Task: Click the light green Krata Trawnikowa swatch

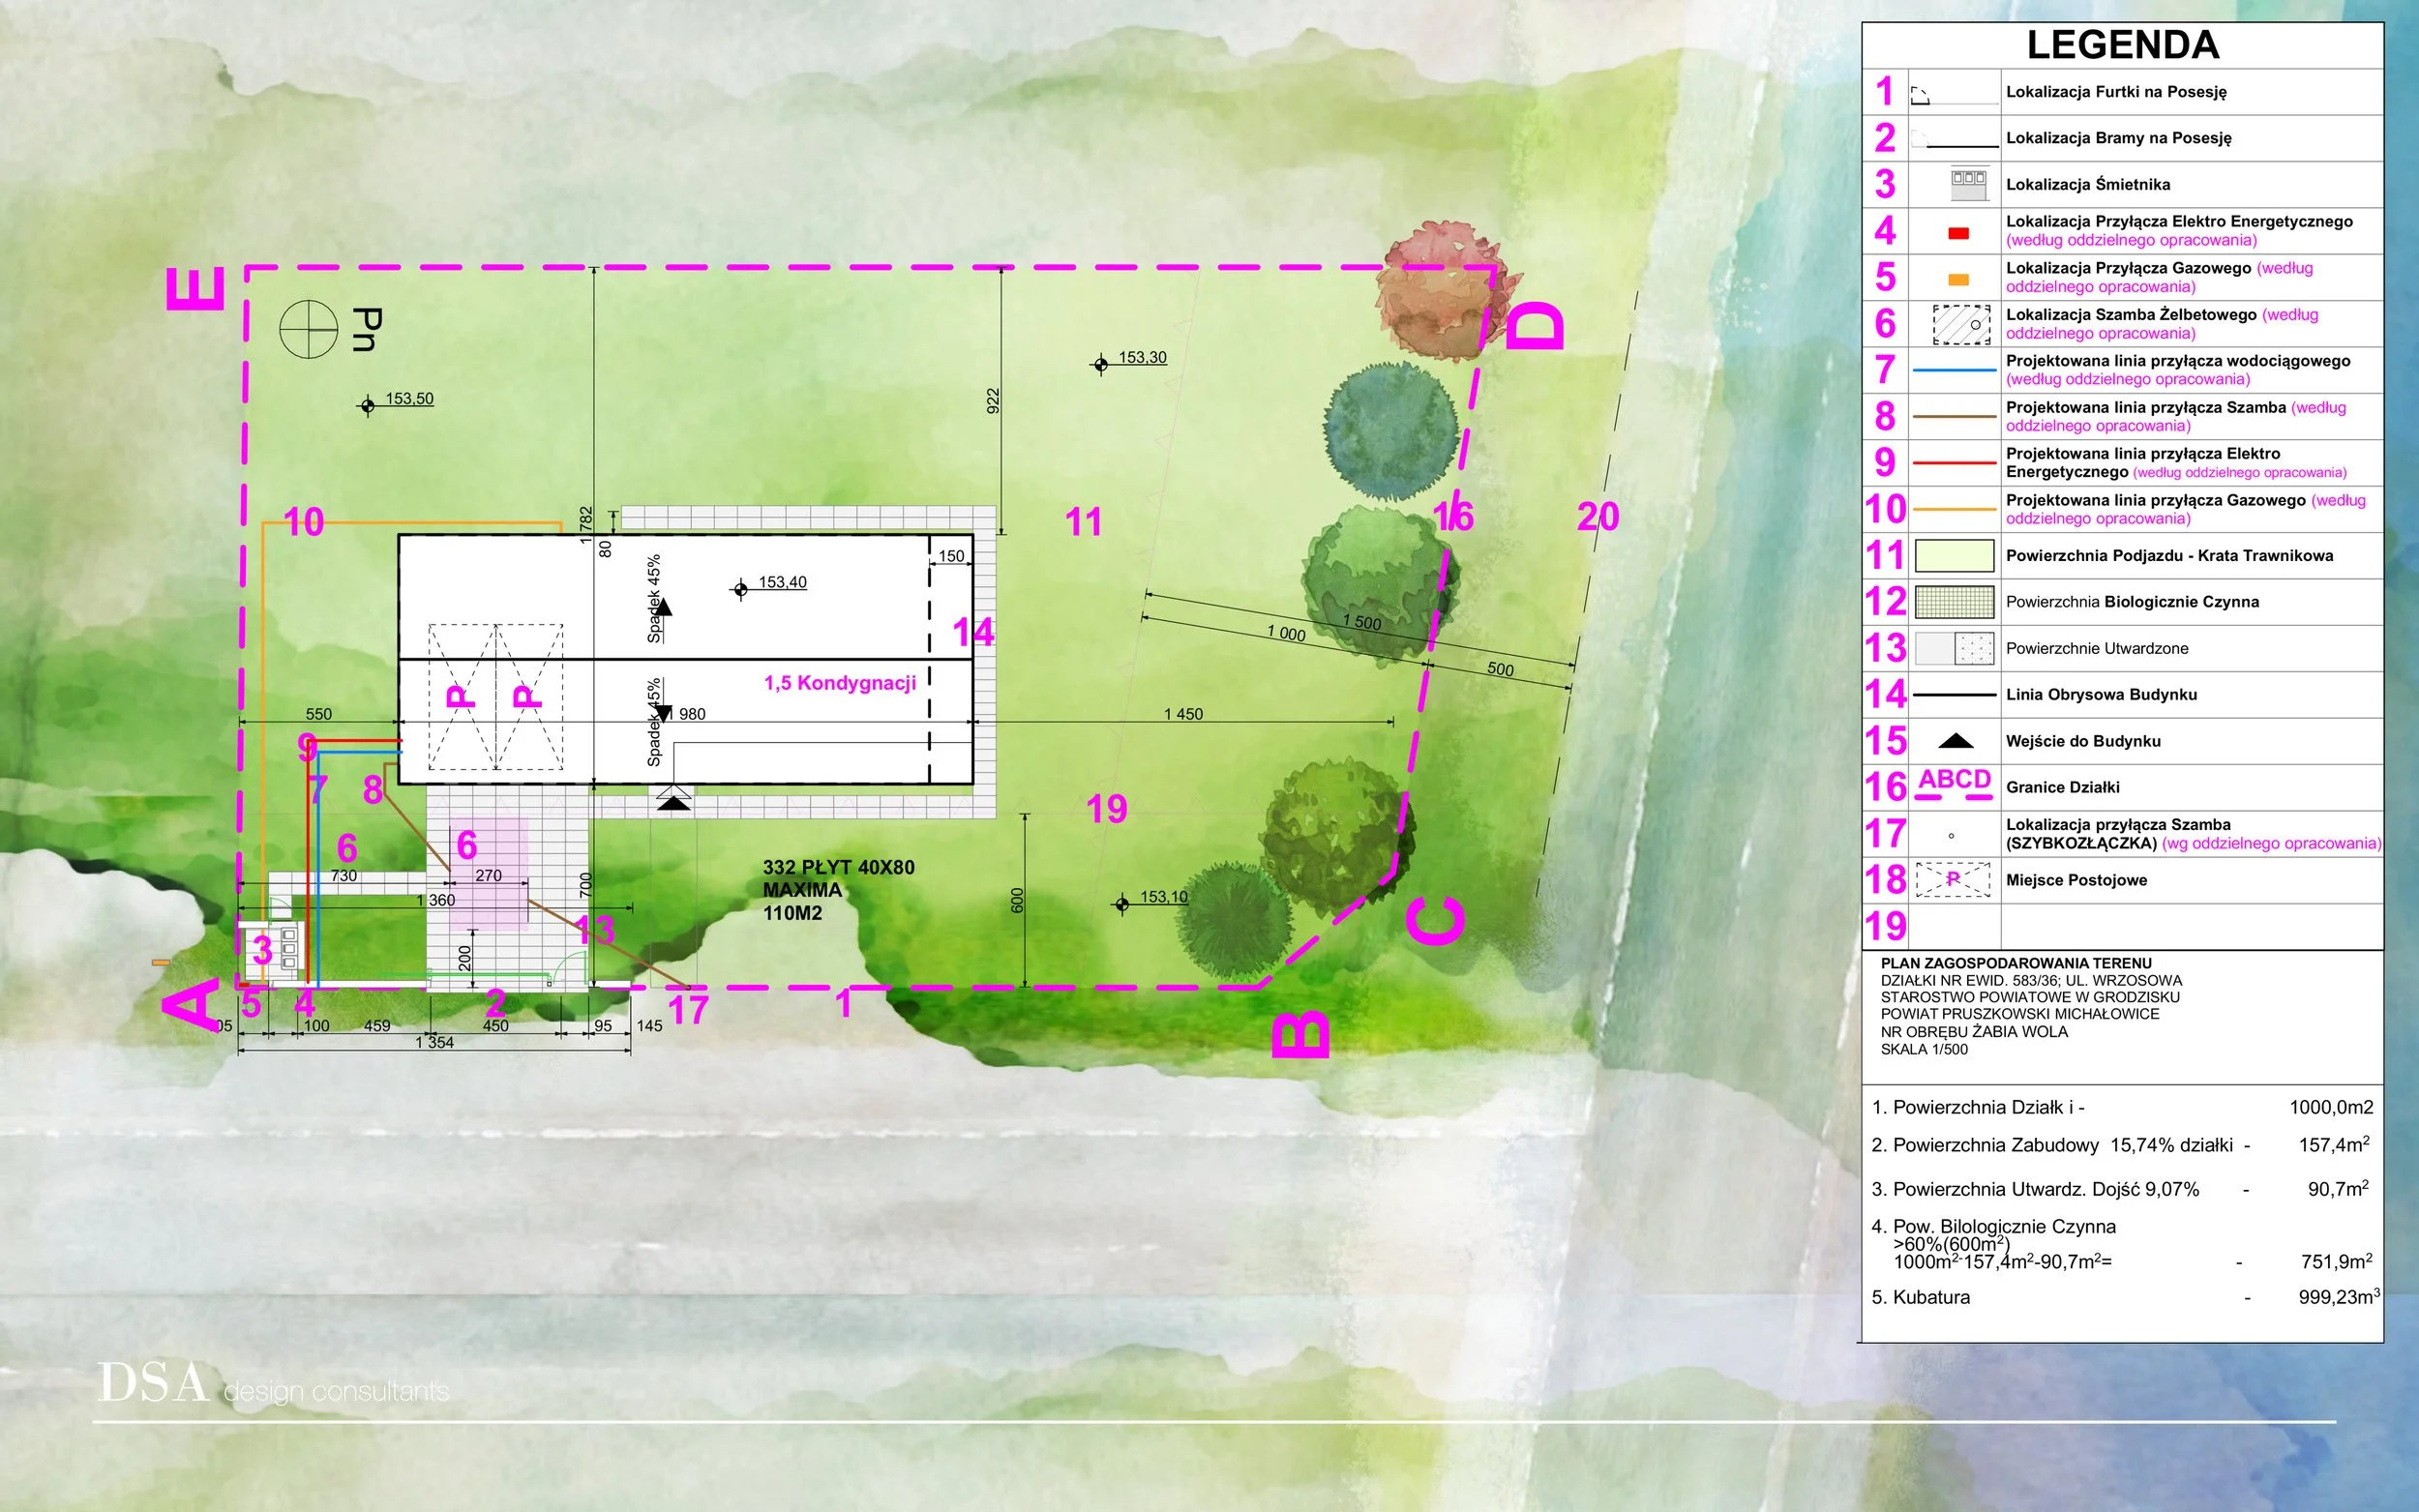Action: pos(1953,556)
